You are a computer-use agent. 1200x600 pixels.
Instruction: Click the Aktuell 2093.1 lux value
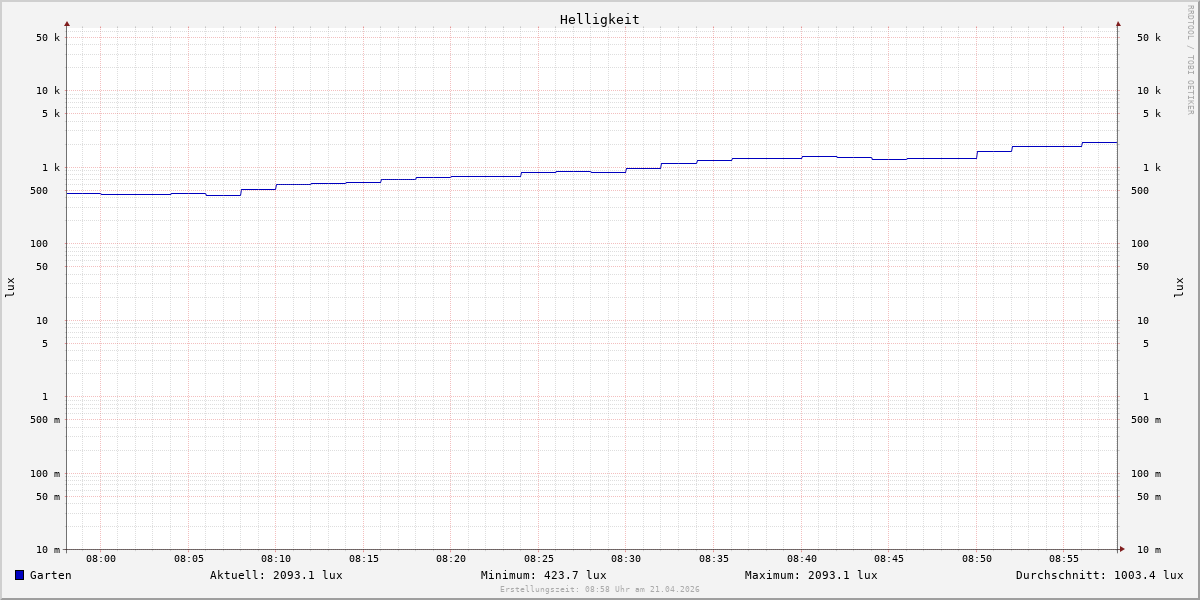tap(276, 575)
